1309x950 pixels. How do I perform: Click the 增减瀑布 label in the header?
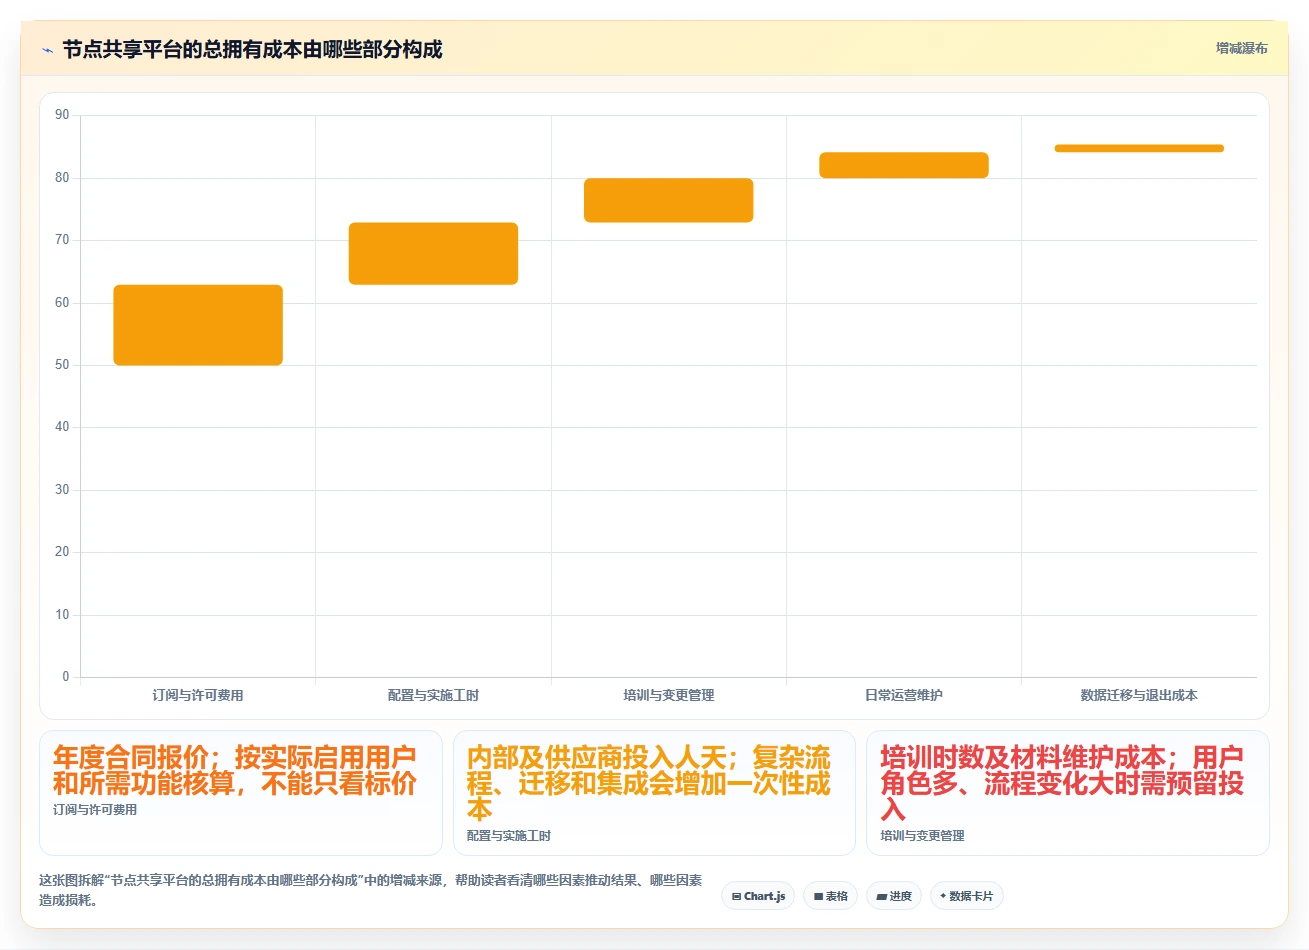click(1241, 48)
